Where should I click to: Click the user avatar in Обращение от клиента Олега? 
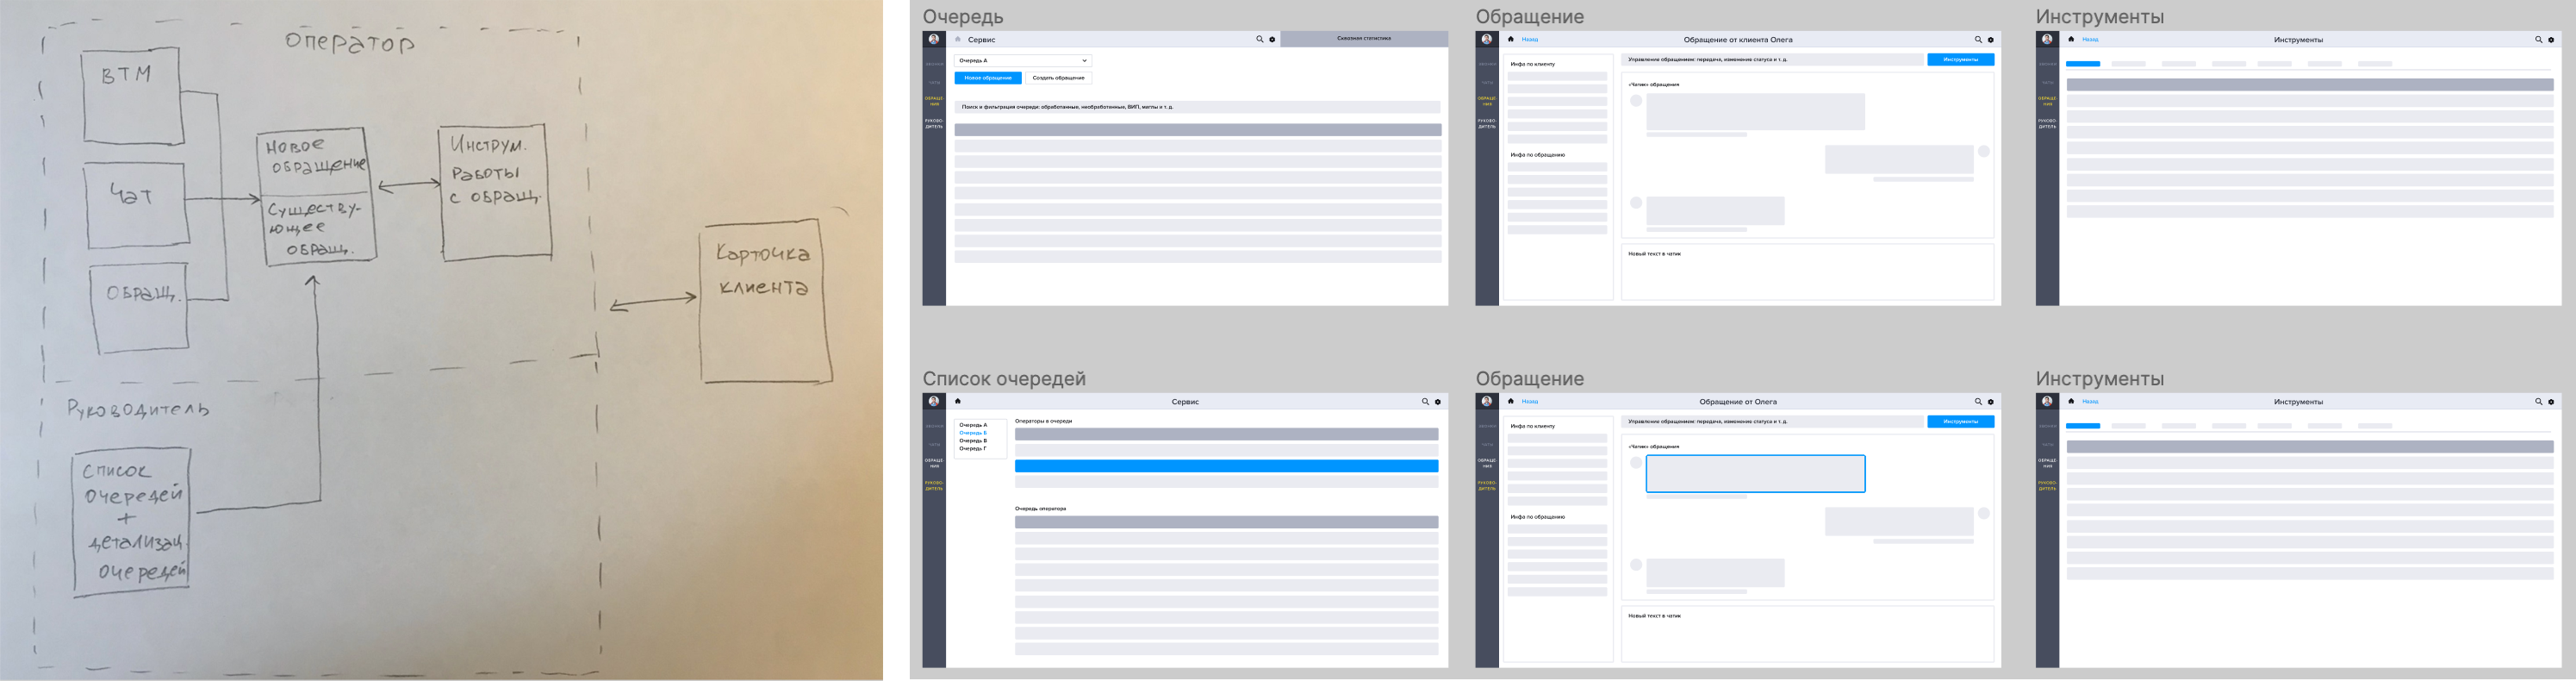pos(1487,39)
